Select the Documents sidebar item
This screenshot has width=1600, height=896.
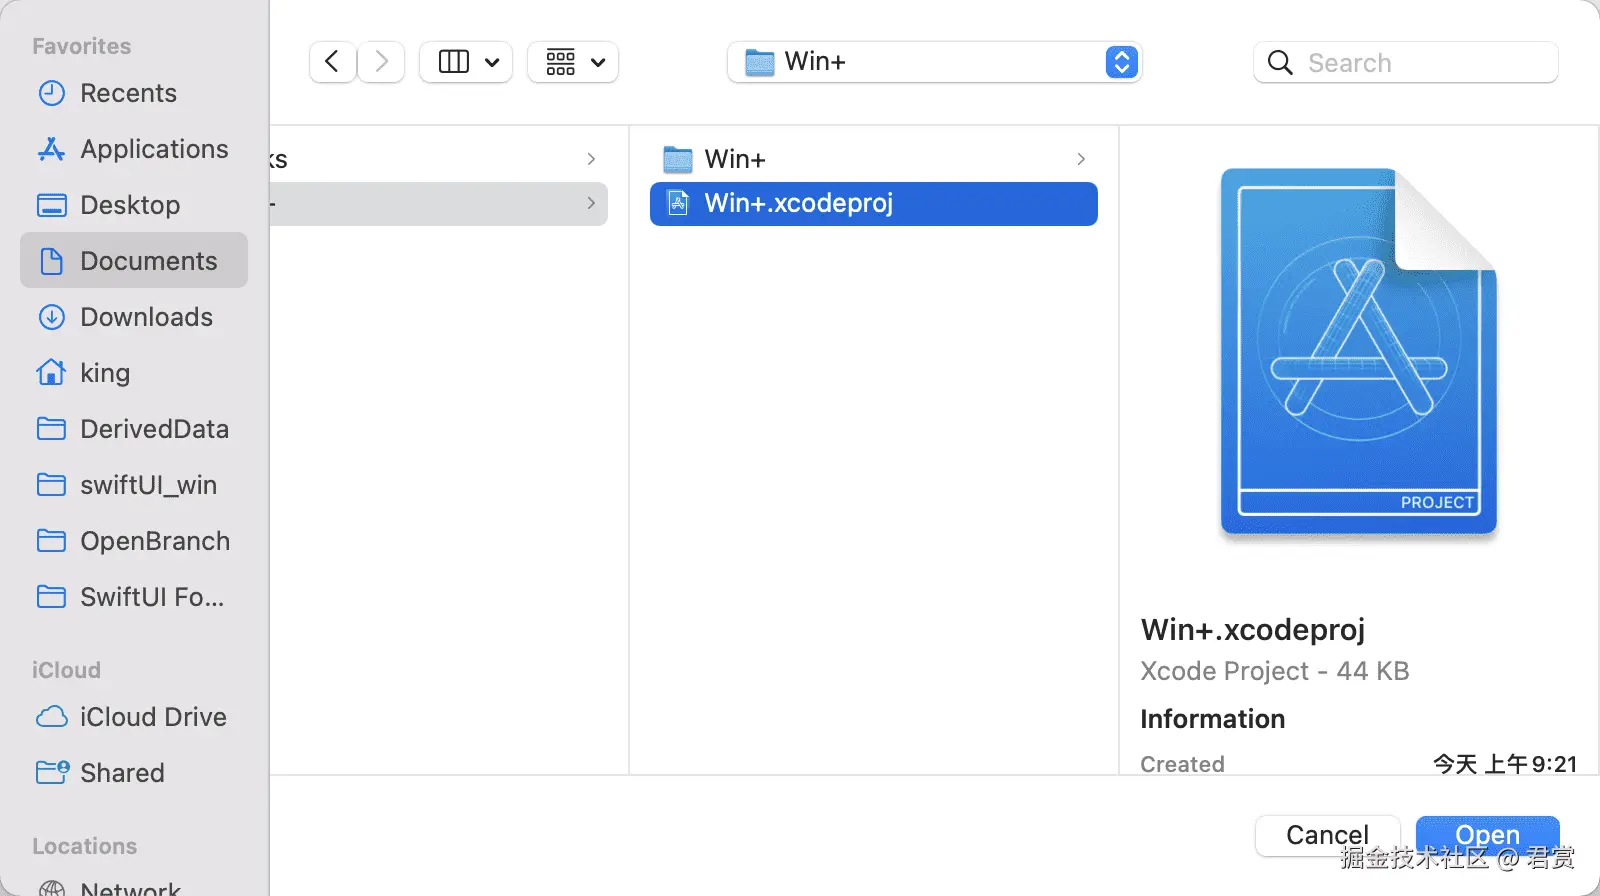(x=133, y=260)
